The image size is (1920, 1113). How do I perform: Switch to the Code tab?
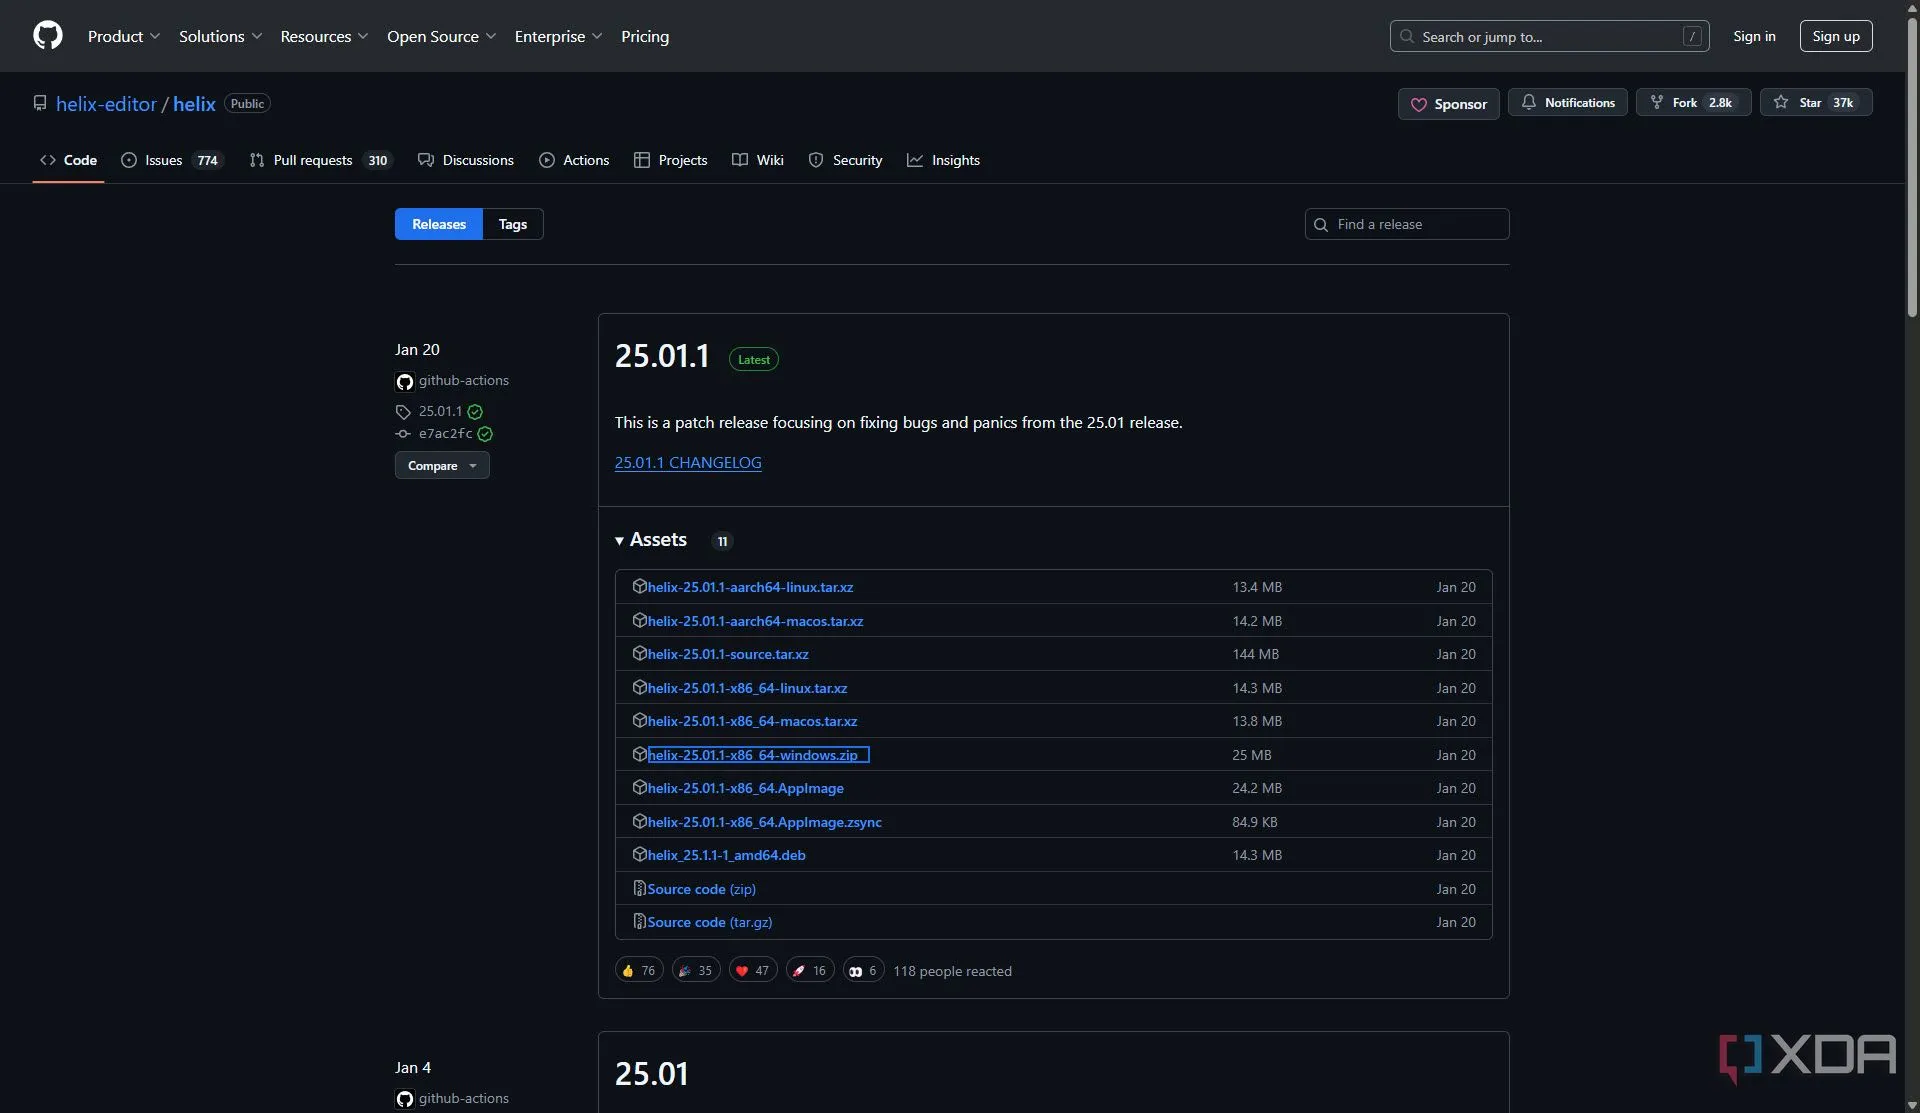68,160
